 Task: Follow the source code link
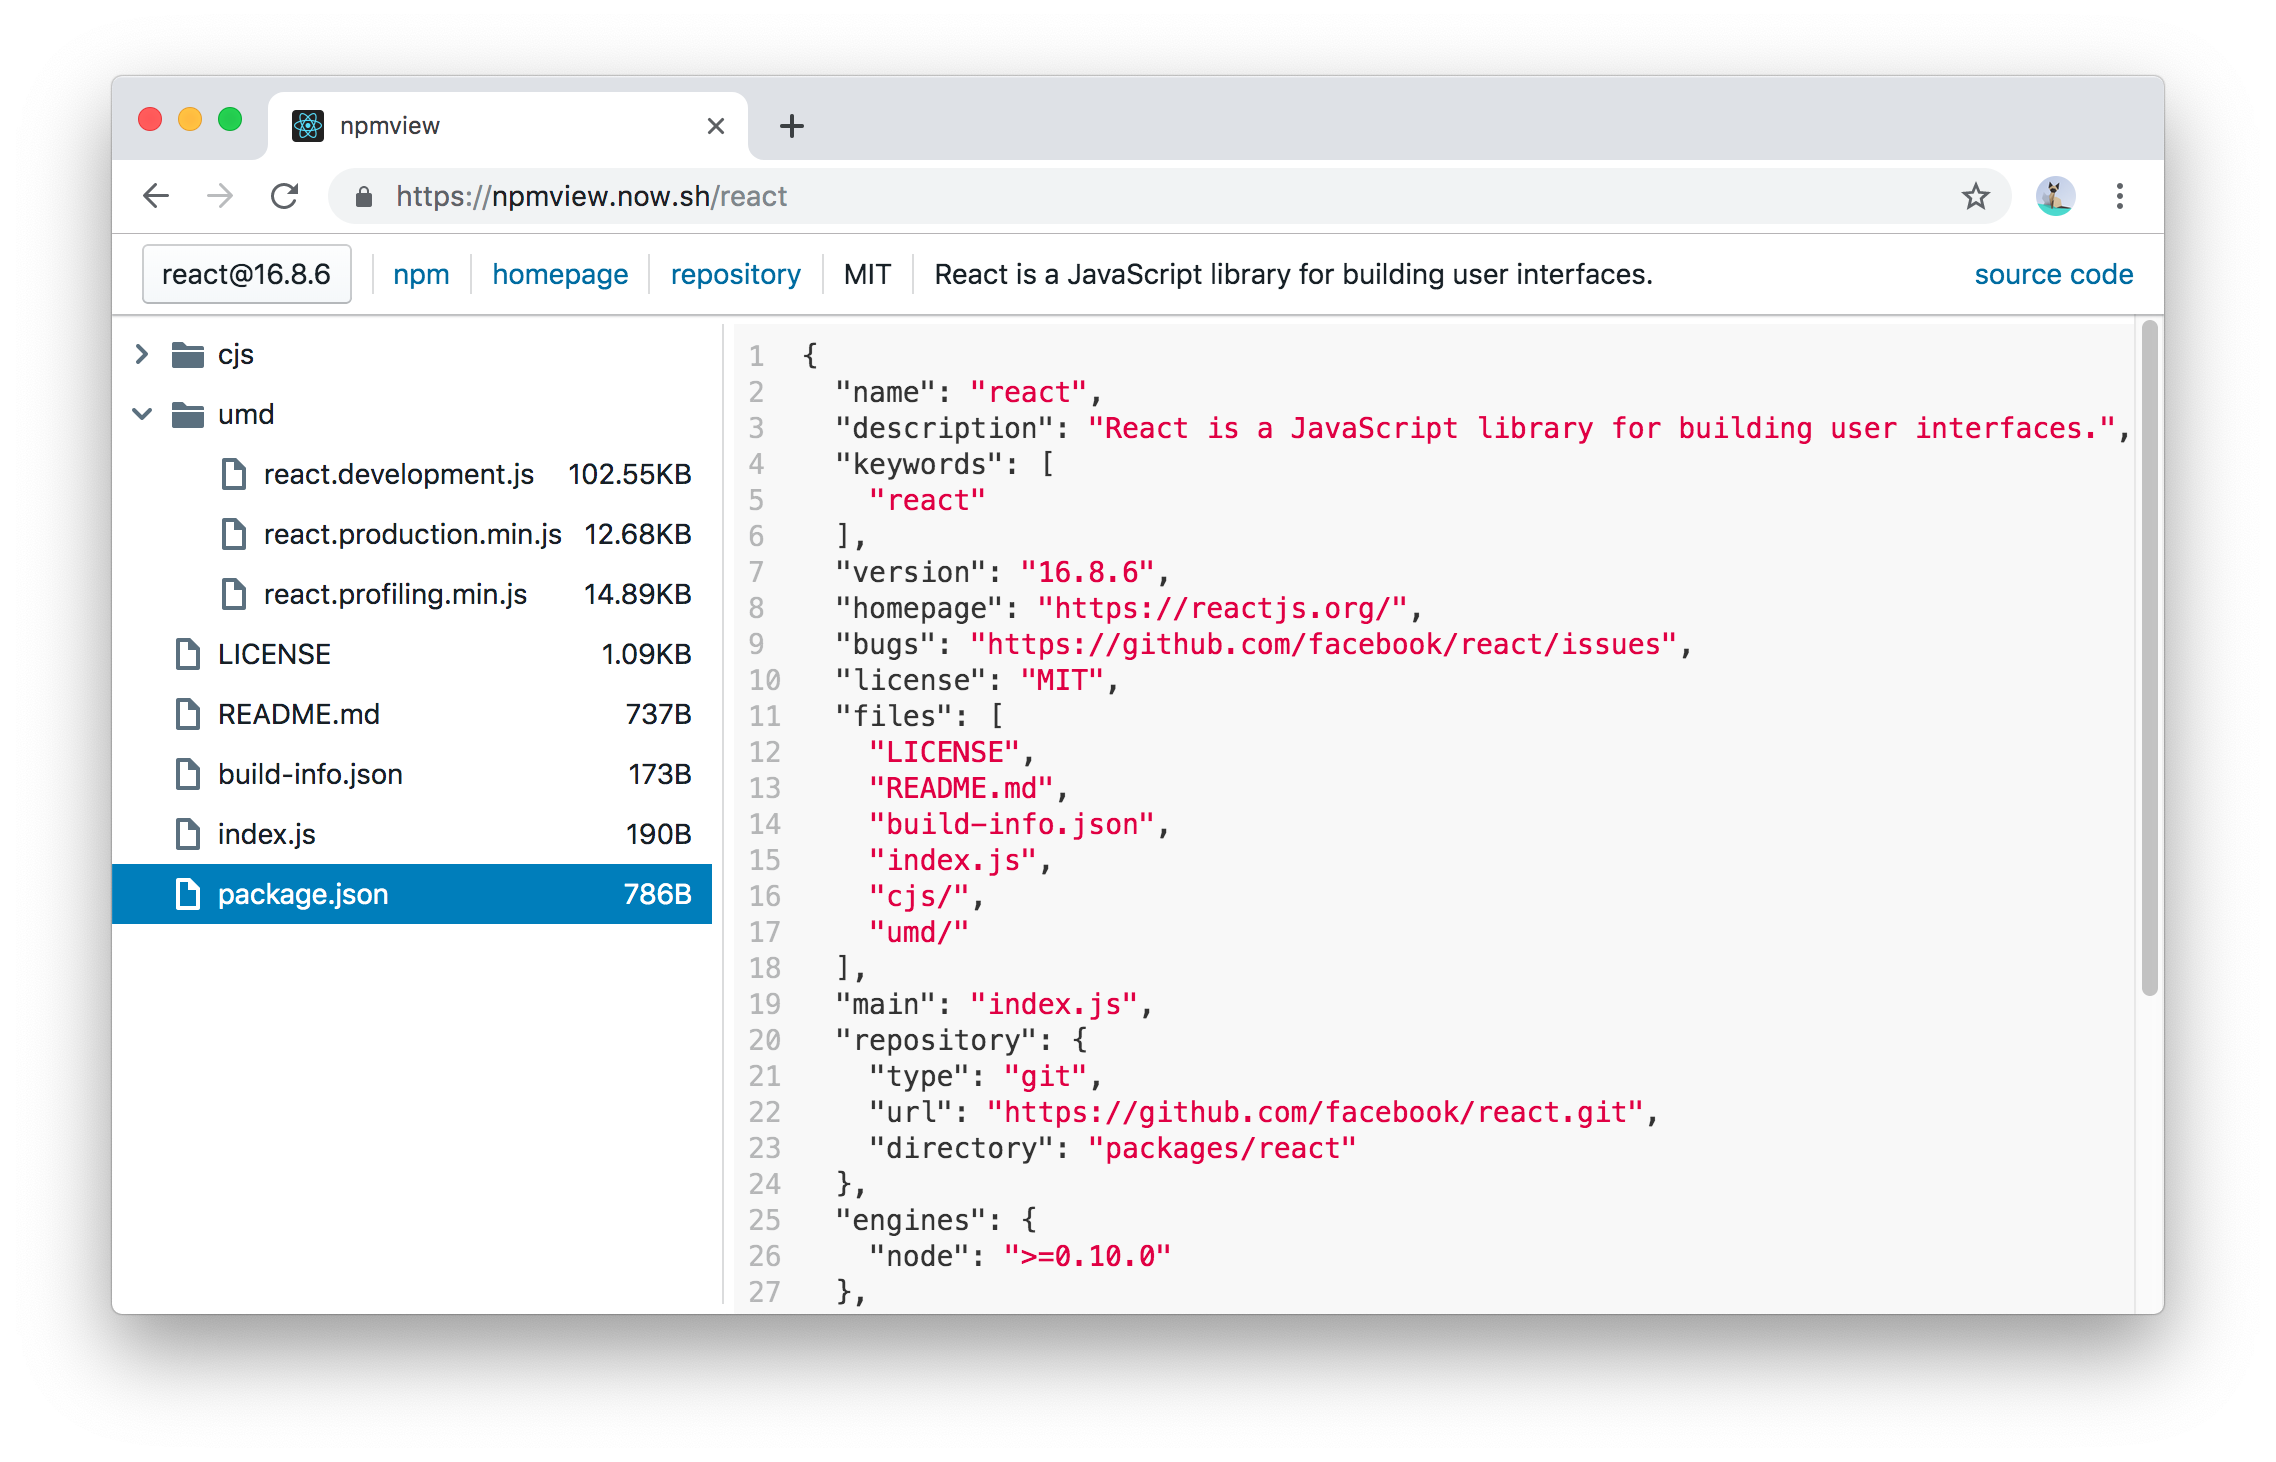pyautogui.click(x=2053, y=274)
